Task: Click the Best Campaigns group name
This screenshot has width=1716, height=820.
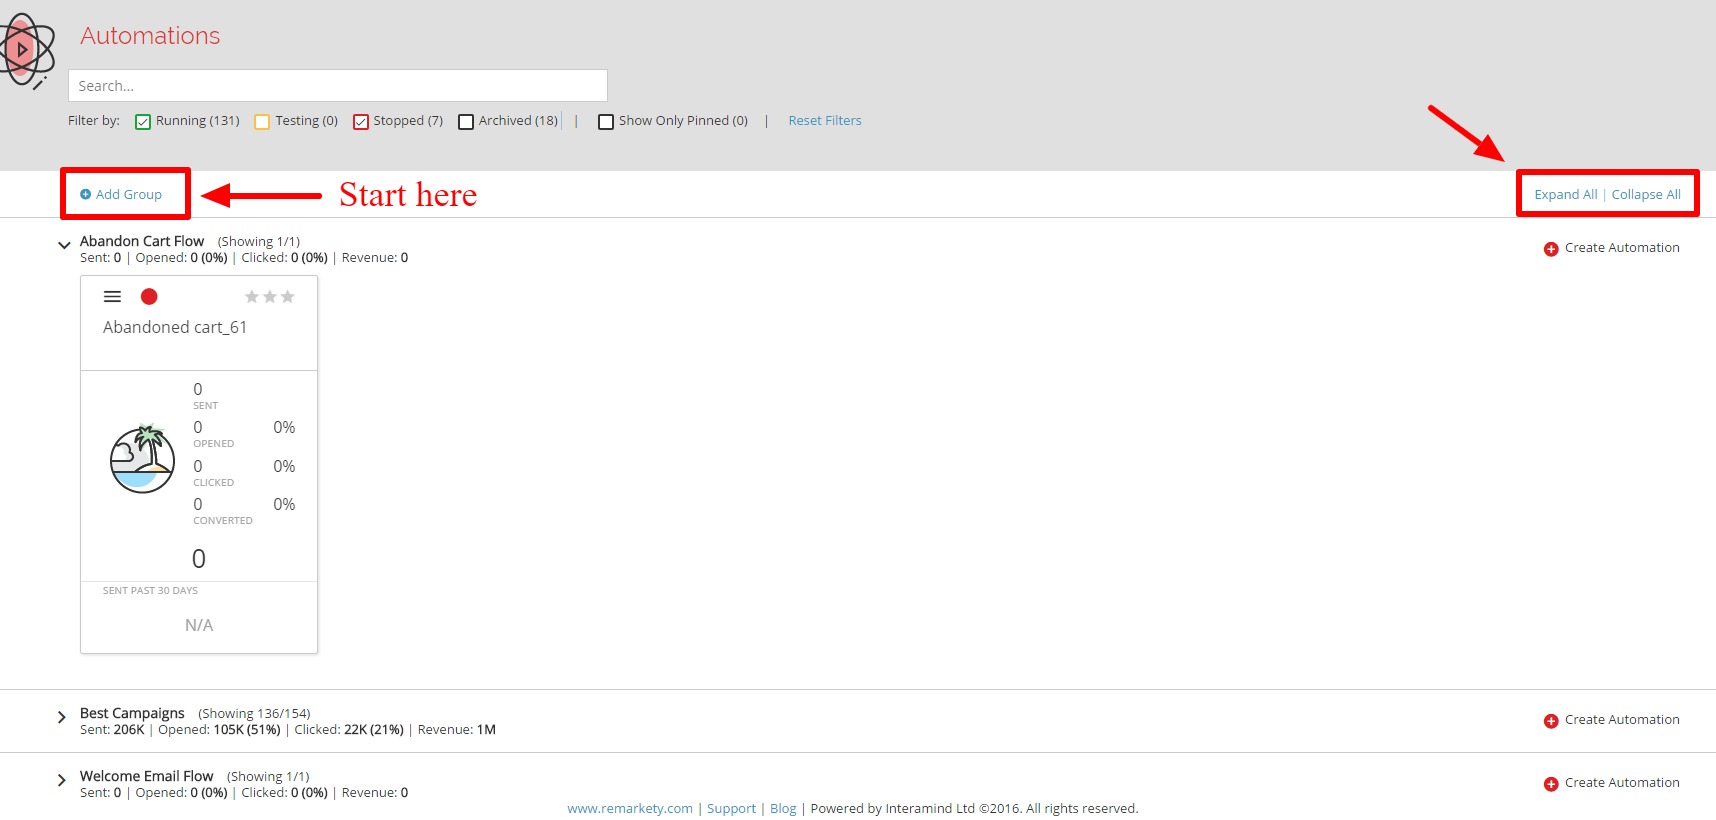Action: pyautogui.click(x=132, y=713)
